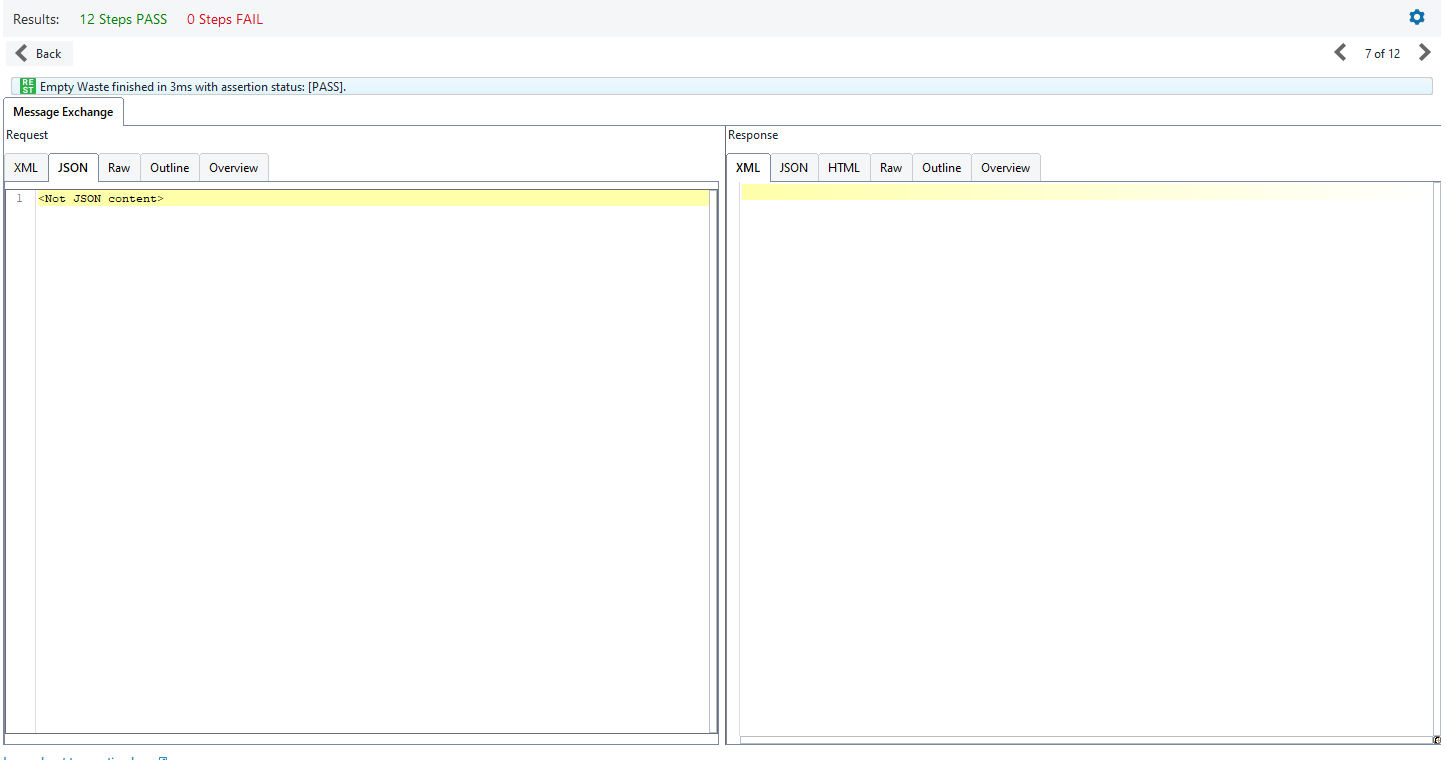Show the Request Raw tab
The width and height of the screenshot is (1447, 760).
coord(119,168)
